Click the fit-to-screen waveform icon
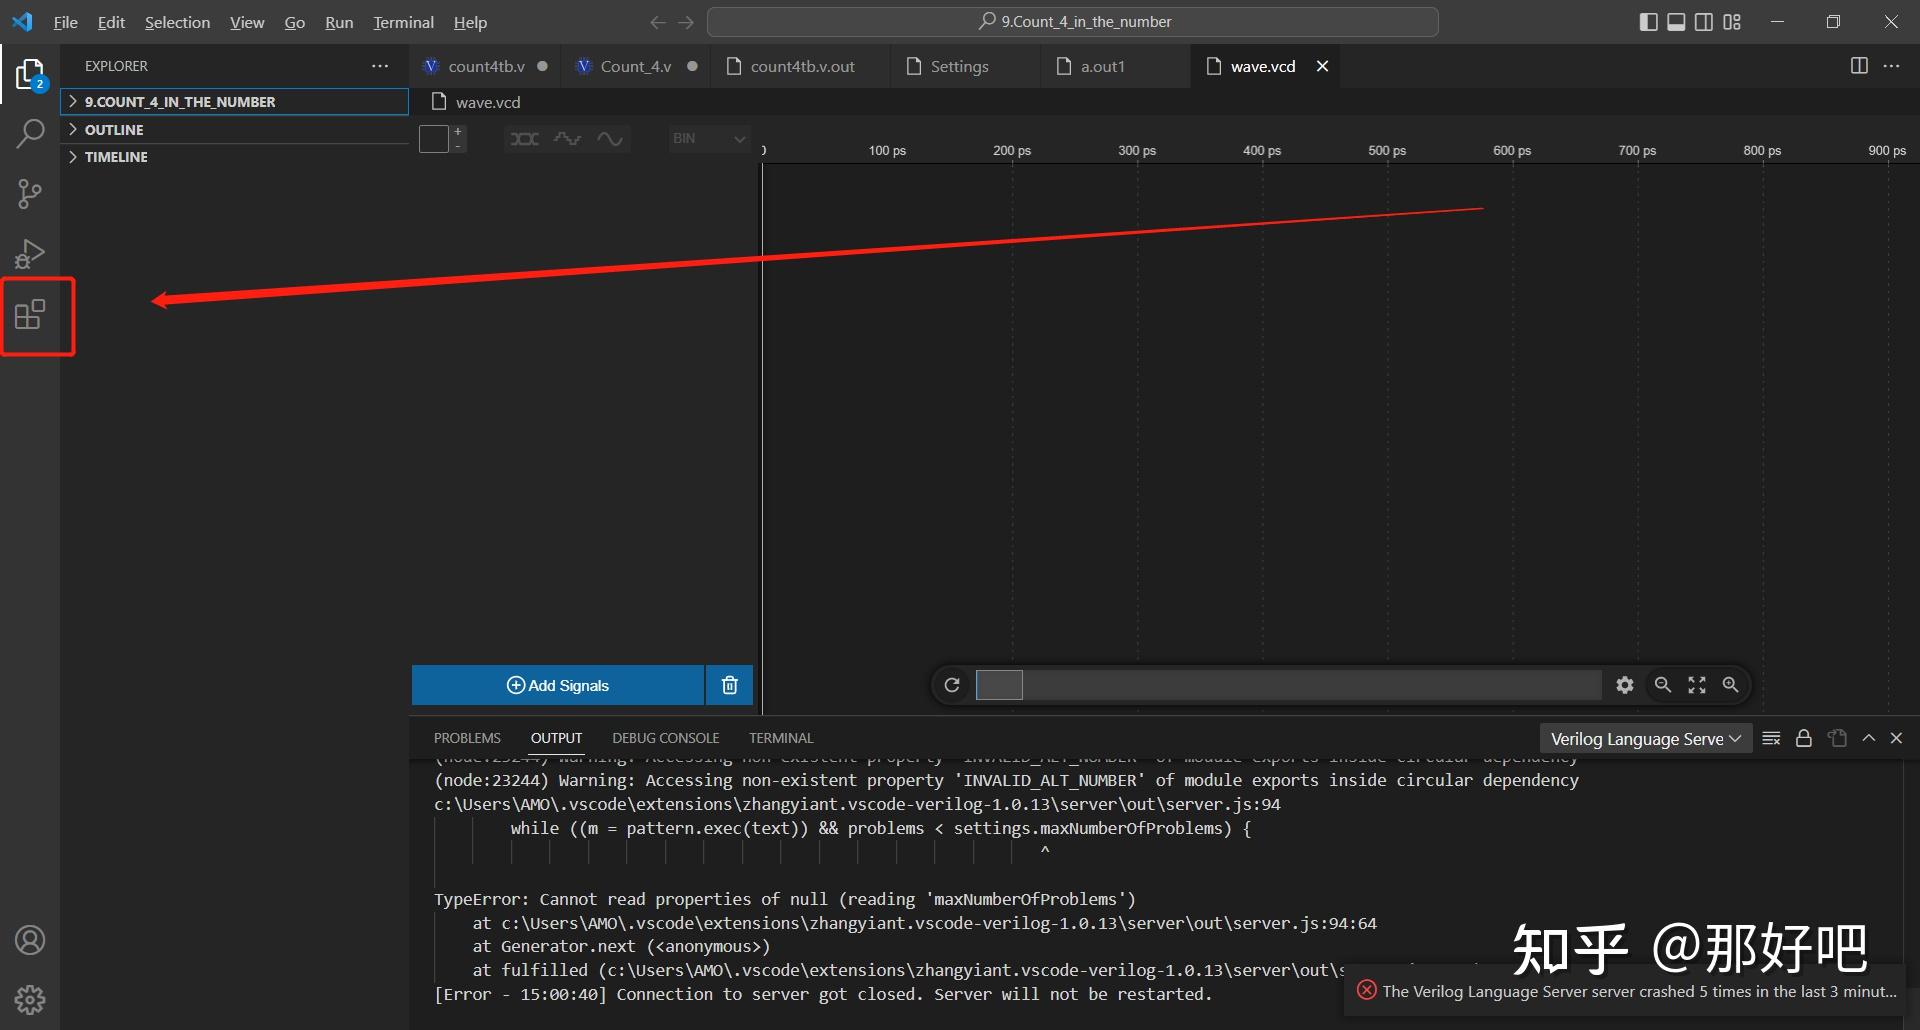 point(1696,685)
